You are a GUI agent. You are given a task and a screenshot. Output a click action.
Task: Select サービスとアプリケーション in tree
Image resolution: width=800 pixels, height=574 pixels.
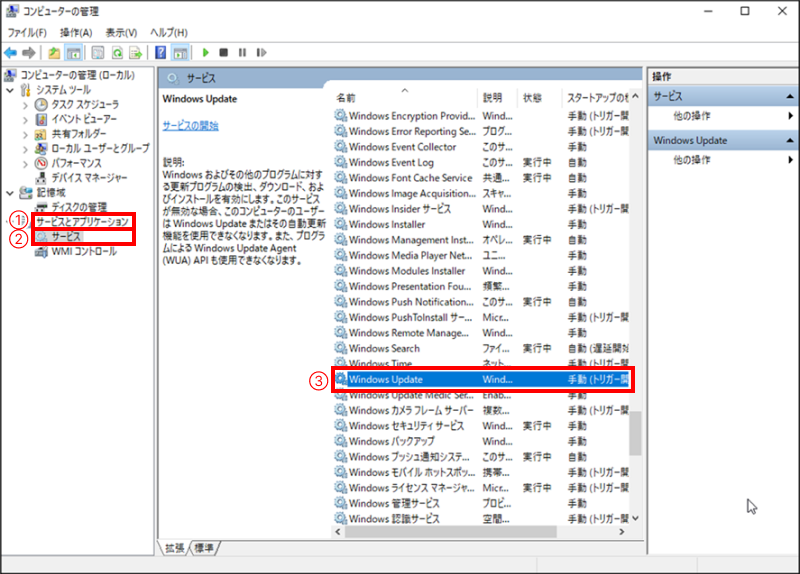point(82,221)
